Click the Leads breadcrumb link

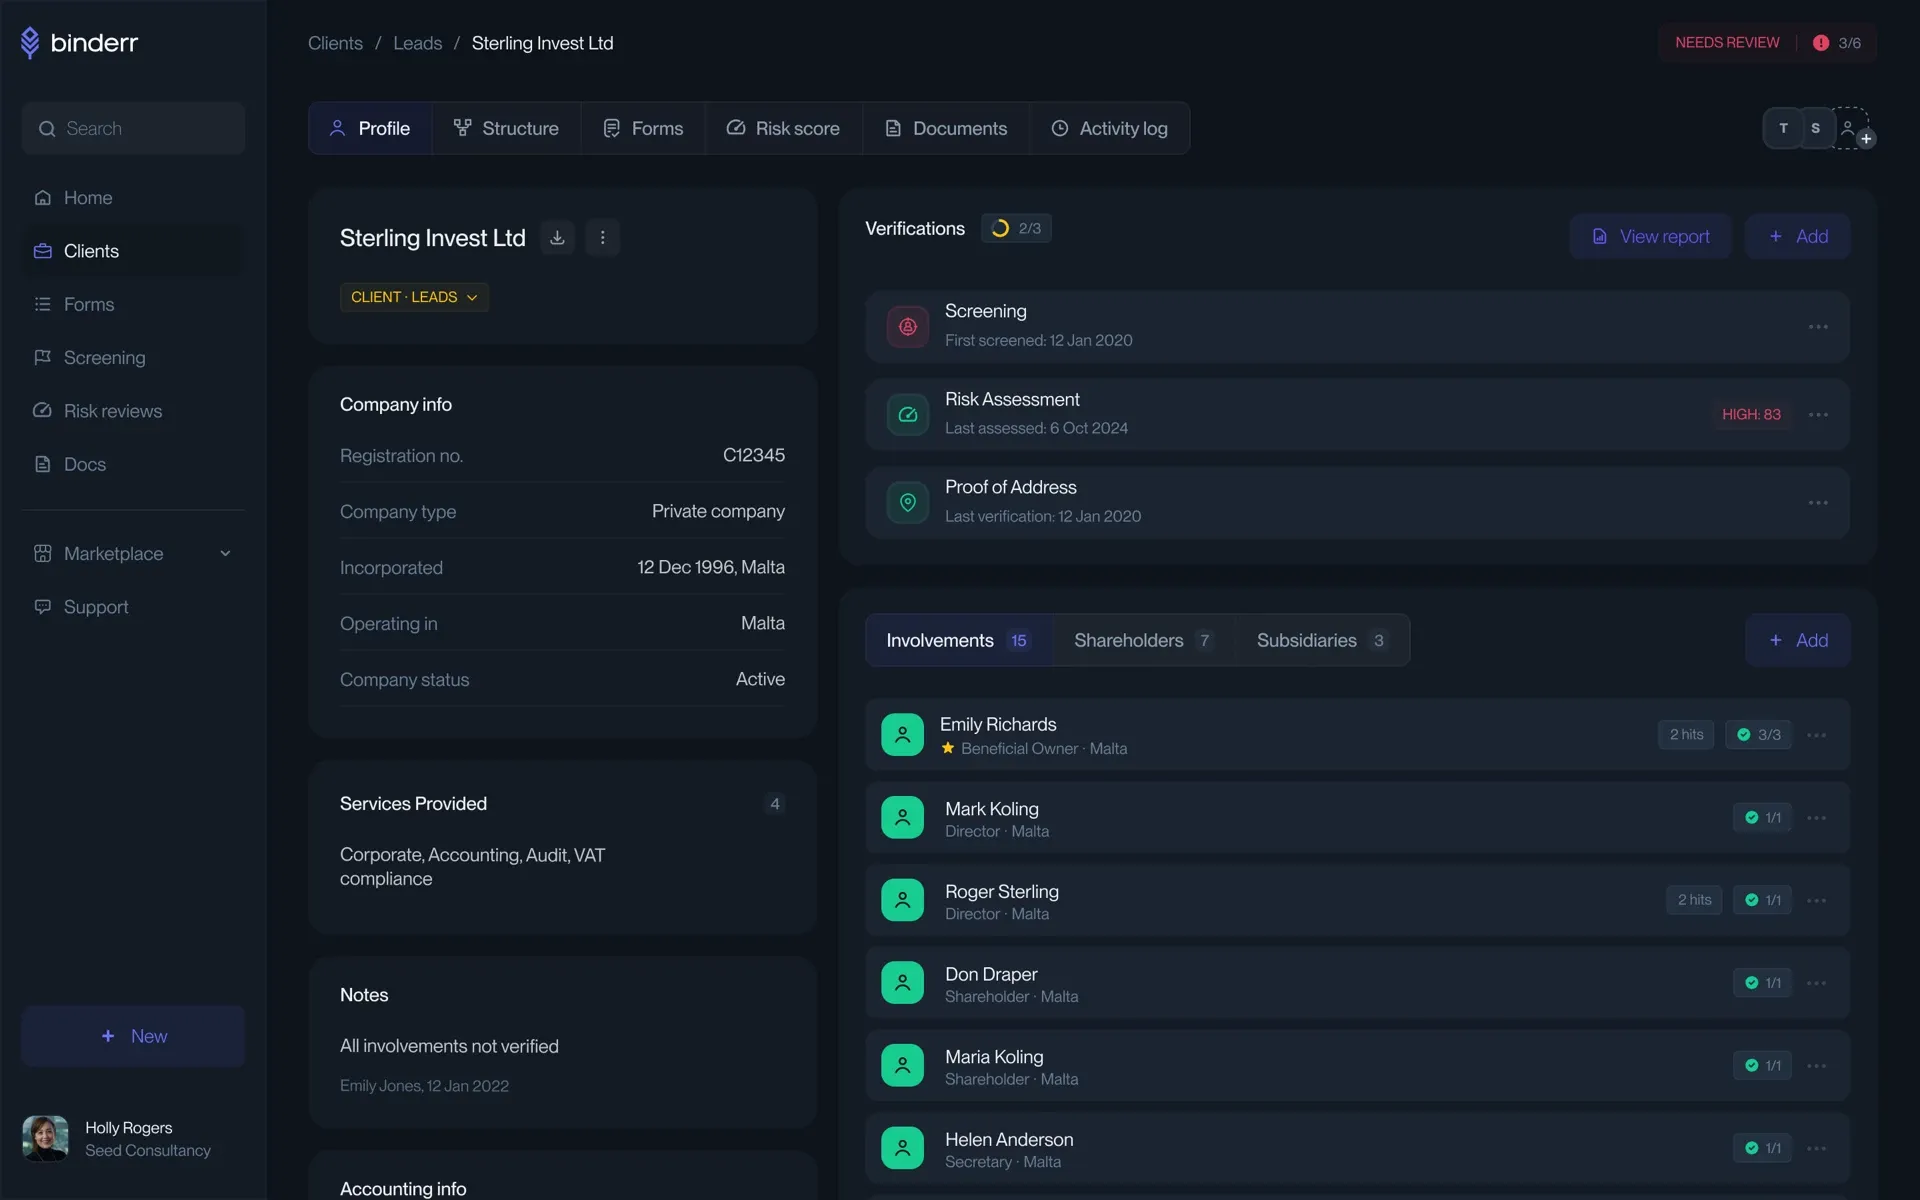click(417, 43)
